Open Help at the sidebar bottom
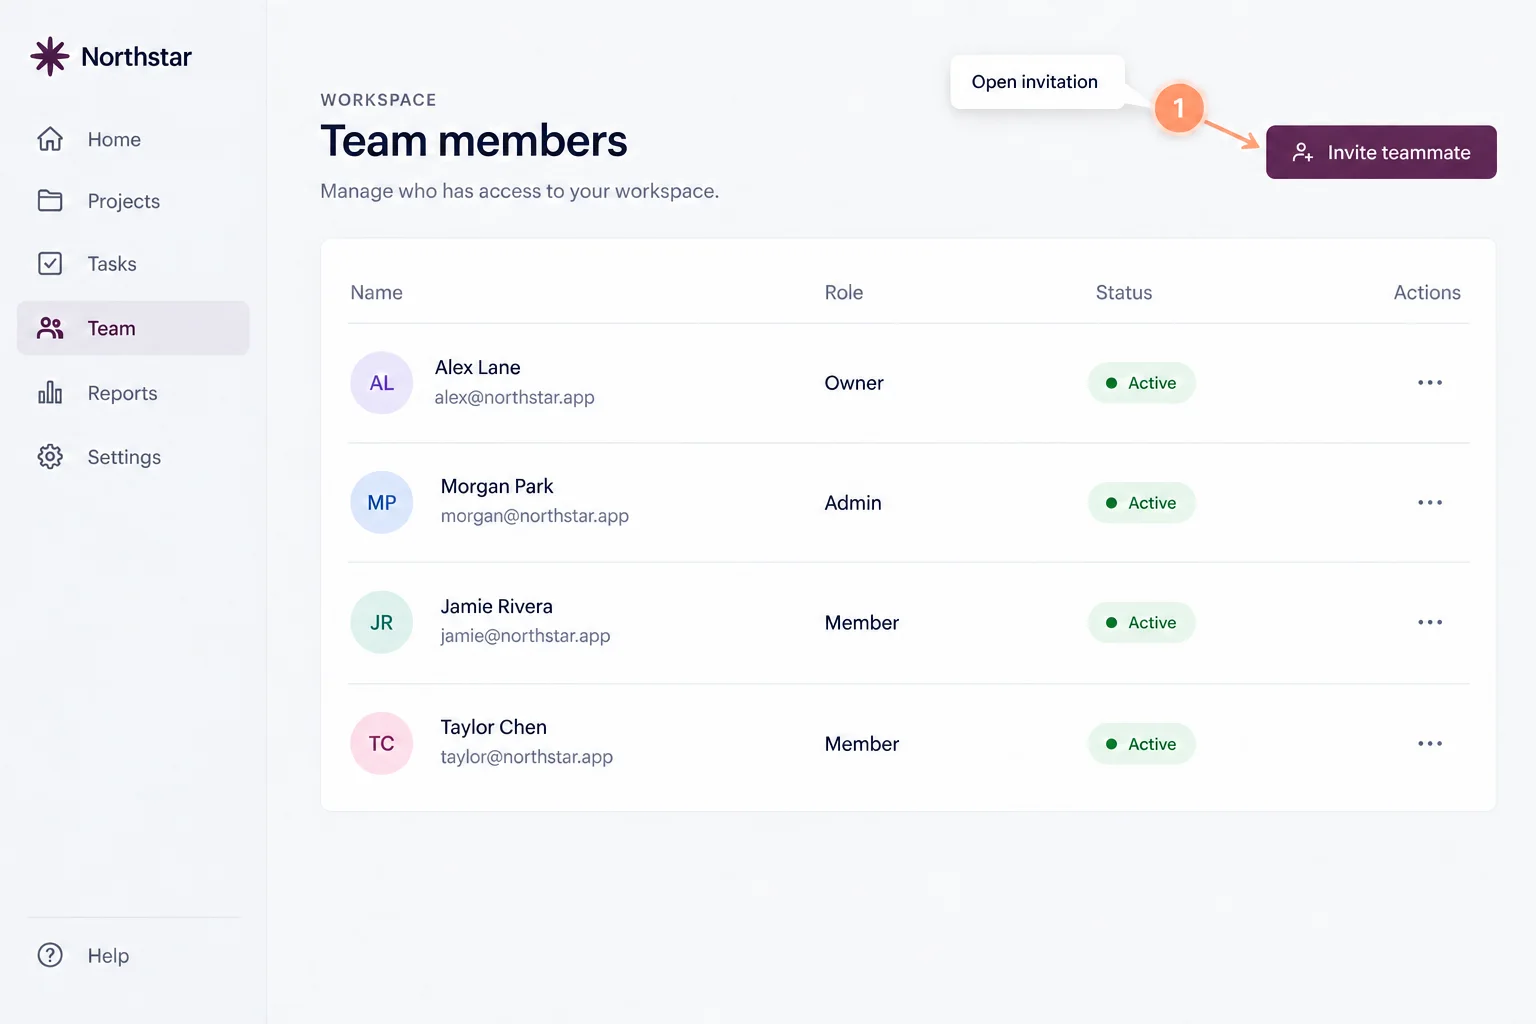 [133, 955]
